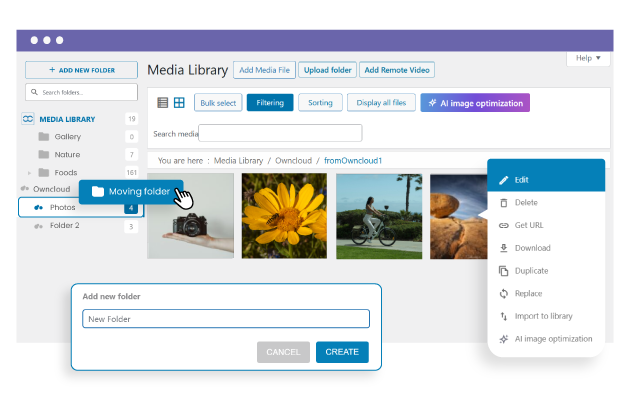Click the CANCEL button in dialog
This screenshot has height=400, width=630.
pos(283,352)
